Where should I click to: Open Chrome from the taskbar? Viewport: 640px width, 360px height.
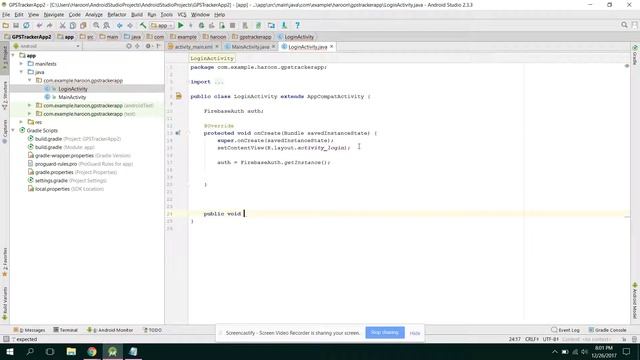[92, 351]
